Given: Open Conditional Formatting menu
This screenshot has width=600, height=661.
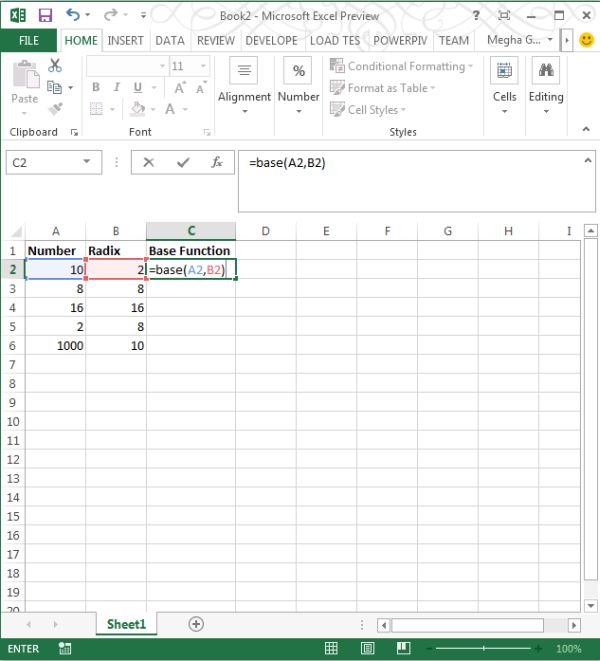Looking at the screenshot, I should 401,66.
